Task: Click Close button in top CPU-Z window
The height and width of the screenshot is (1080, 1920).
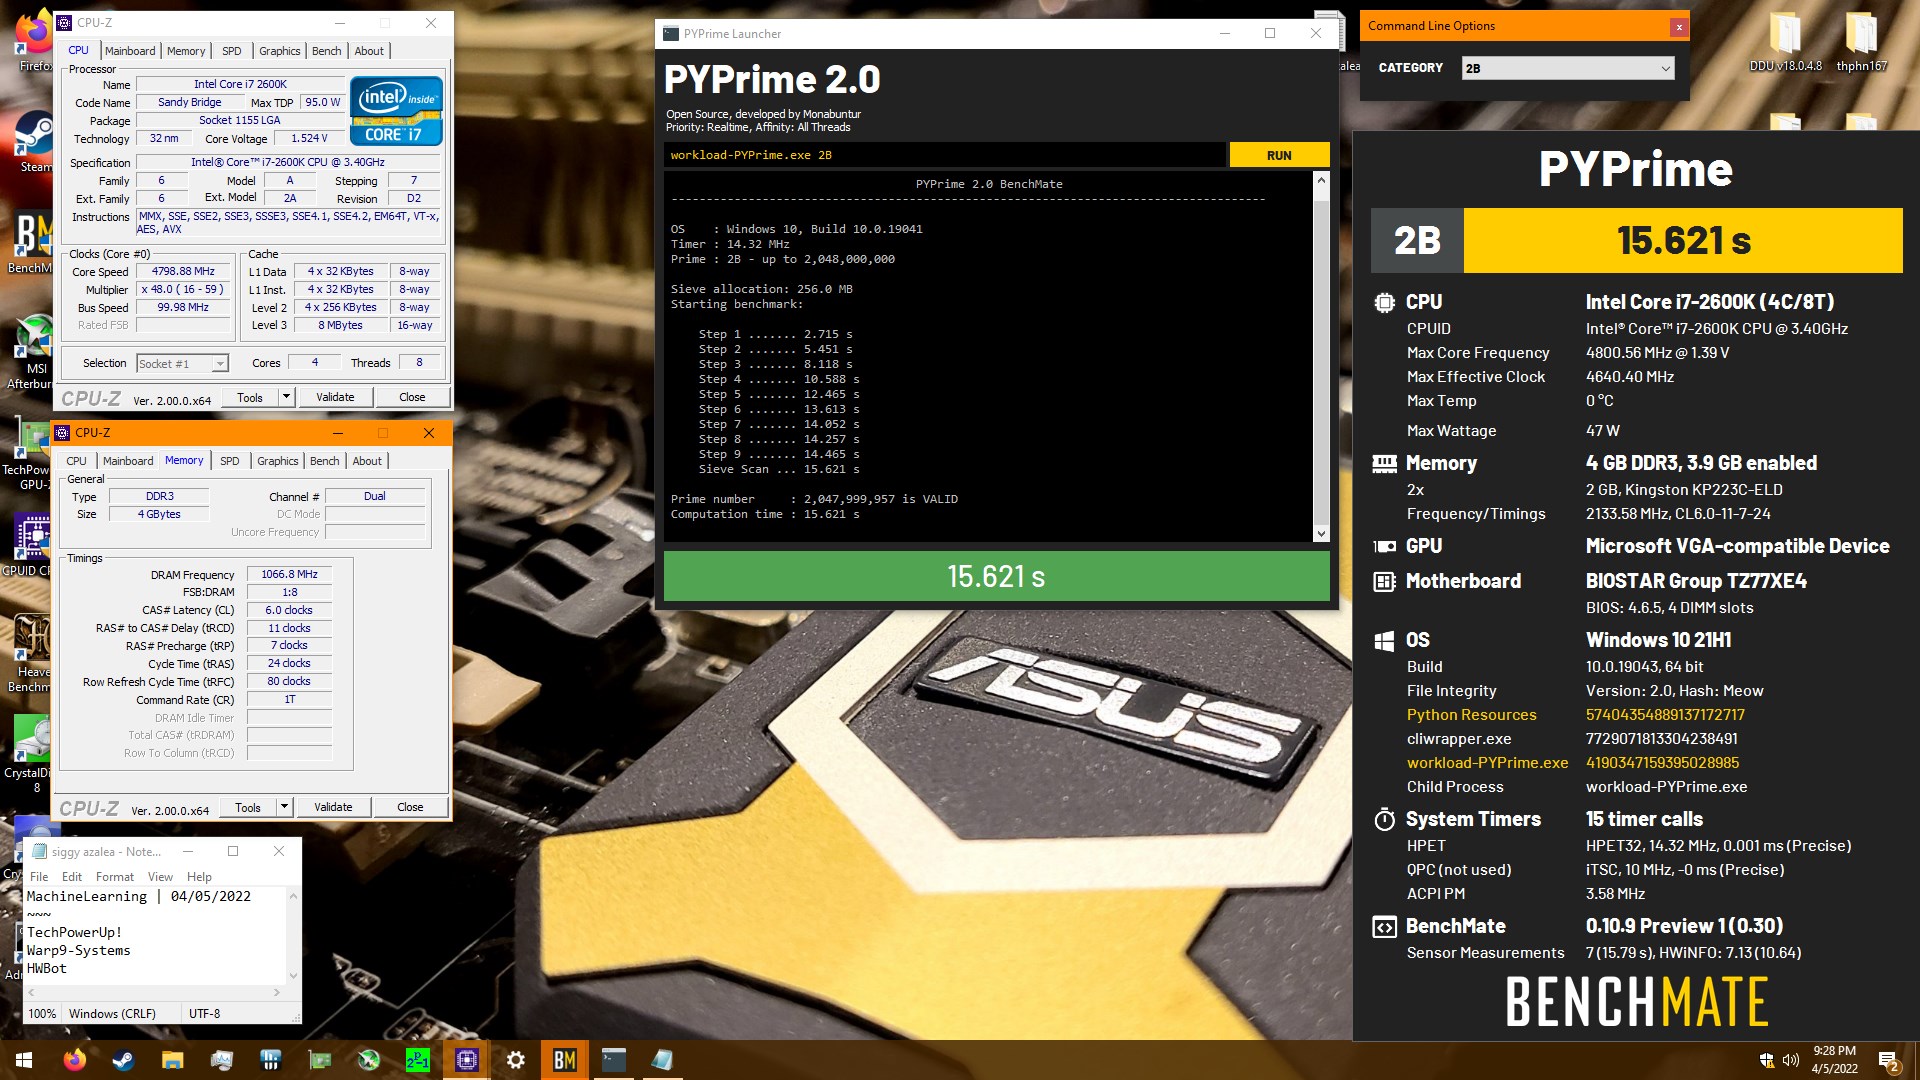Action: [x=412, y=397]
